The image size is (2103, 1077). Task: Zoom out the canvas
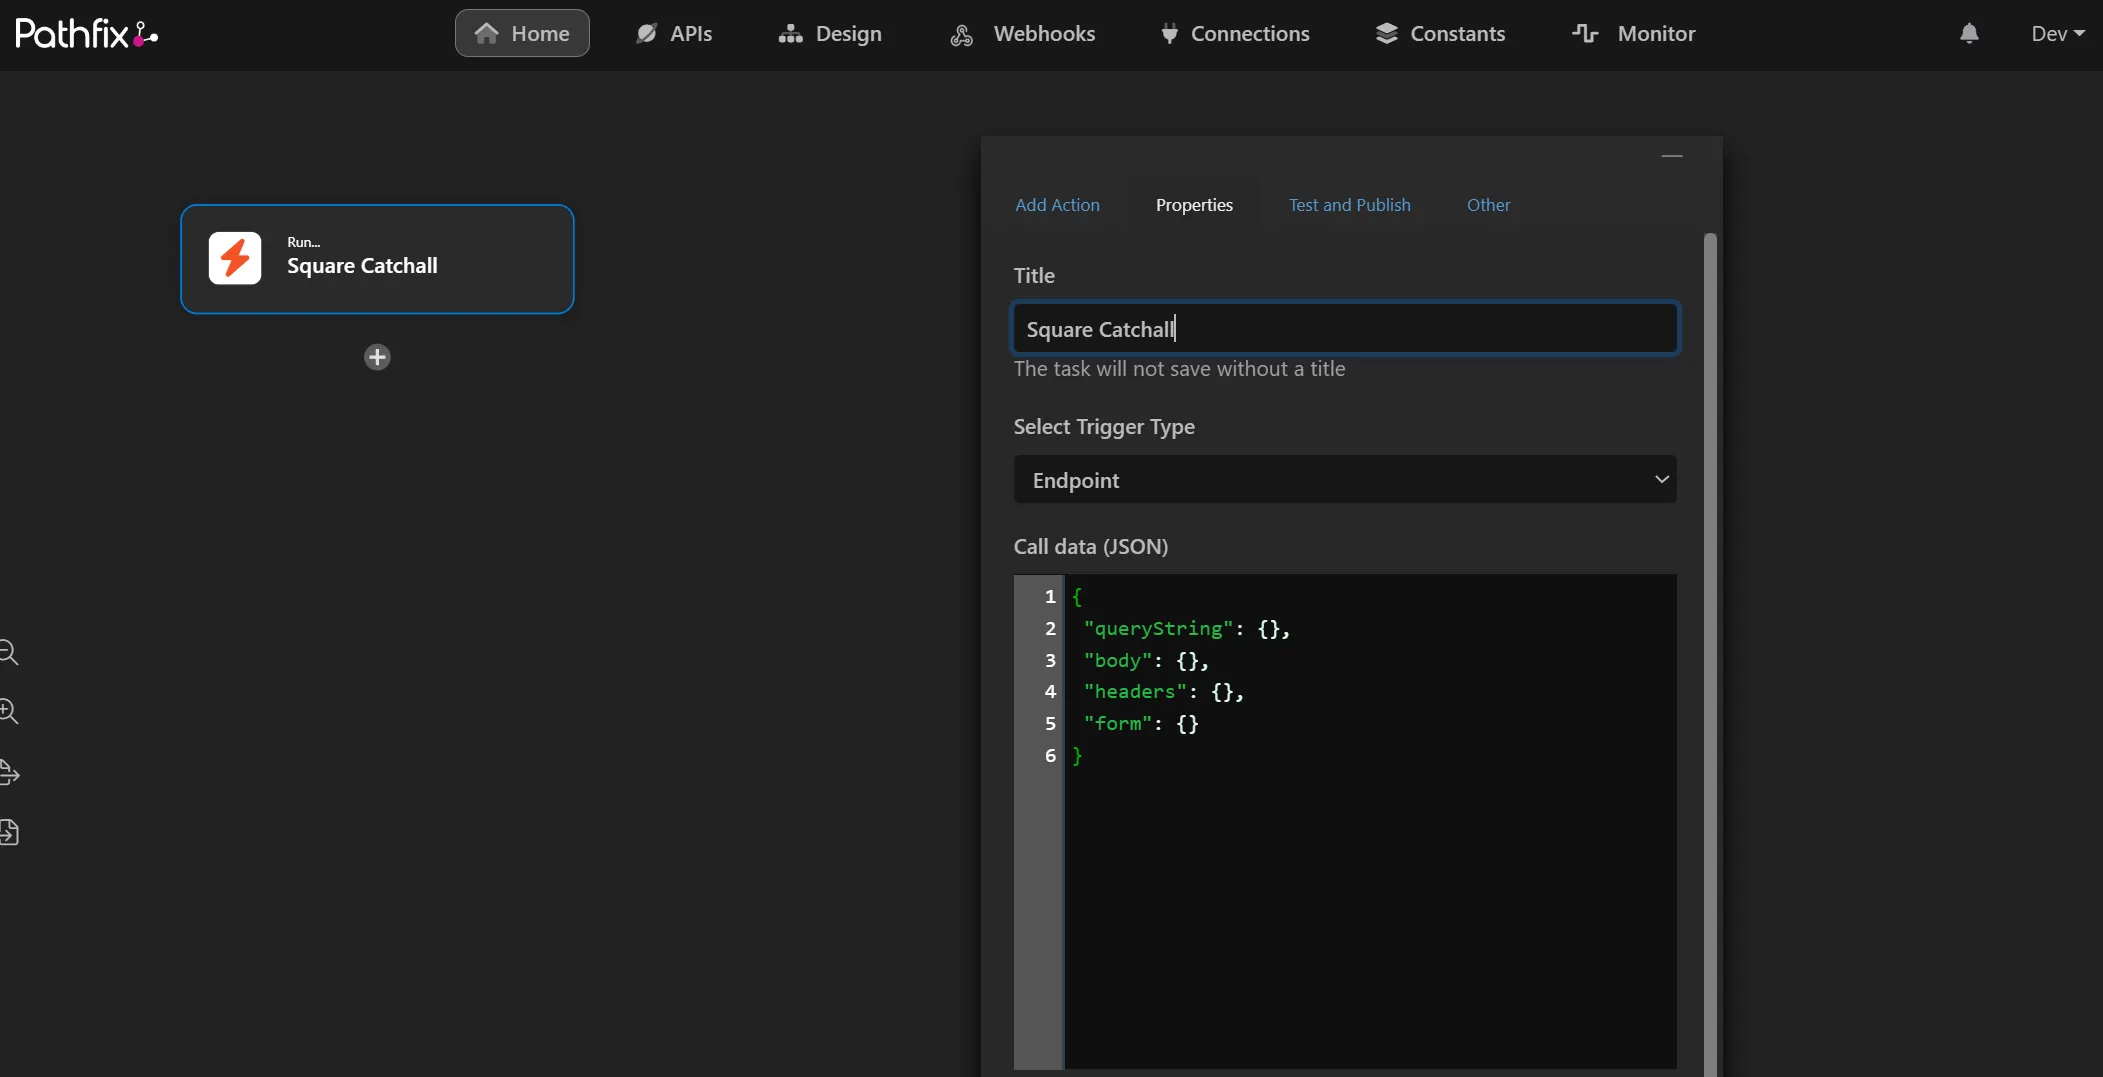point(9,652)
